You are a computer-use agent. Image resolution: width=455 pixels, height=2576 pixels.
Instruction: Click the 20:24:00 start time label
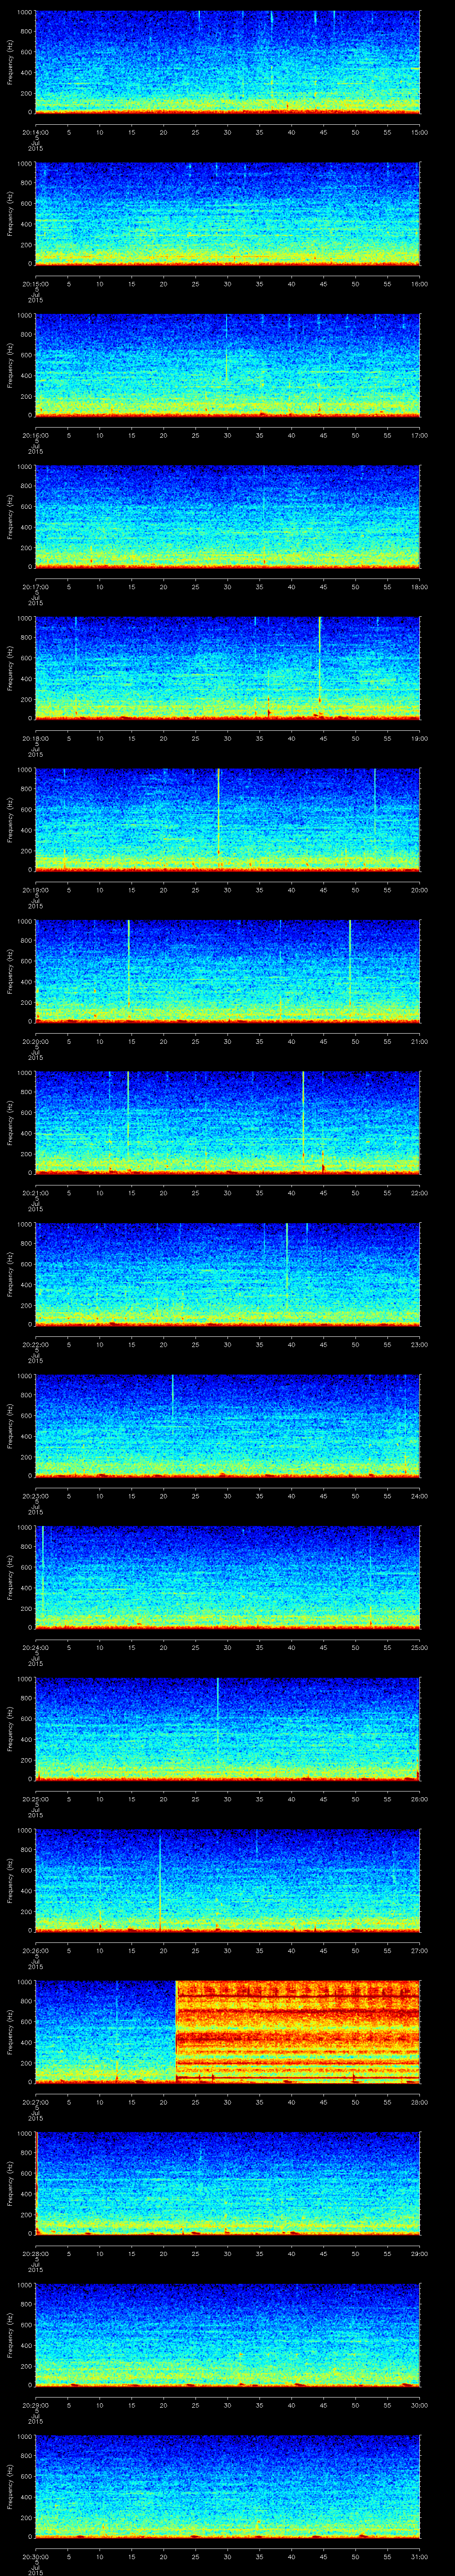pyautogui.click(x=35, y=1647)
